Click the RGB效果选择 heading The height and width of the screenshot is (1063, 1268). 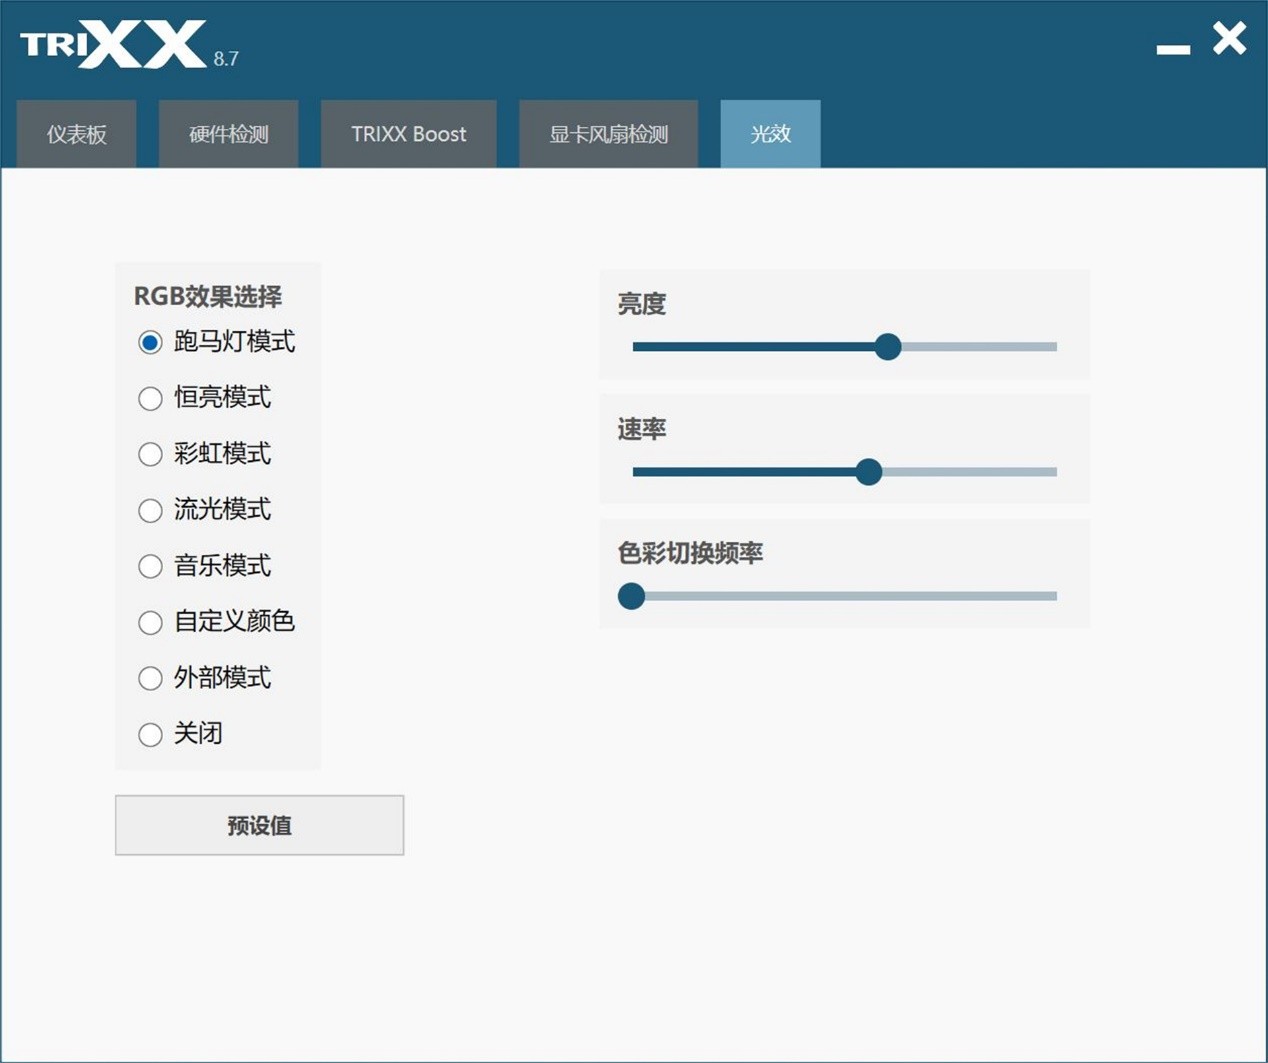click(x=208, y=297)
